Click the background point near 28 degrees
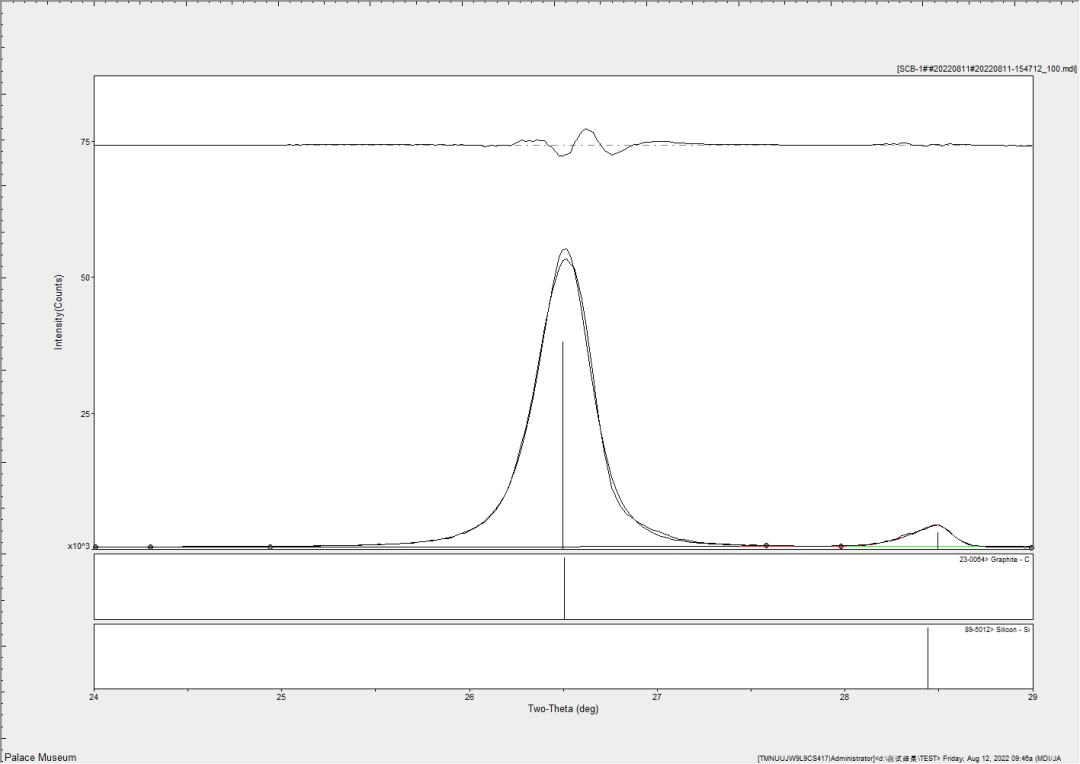Image resolution: width=1080 pixels, height=764 pixels. 841,546
